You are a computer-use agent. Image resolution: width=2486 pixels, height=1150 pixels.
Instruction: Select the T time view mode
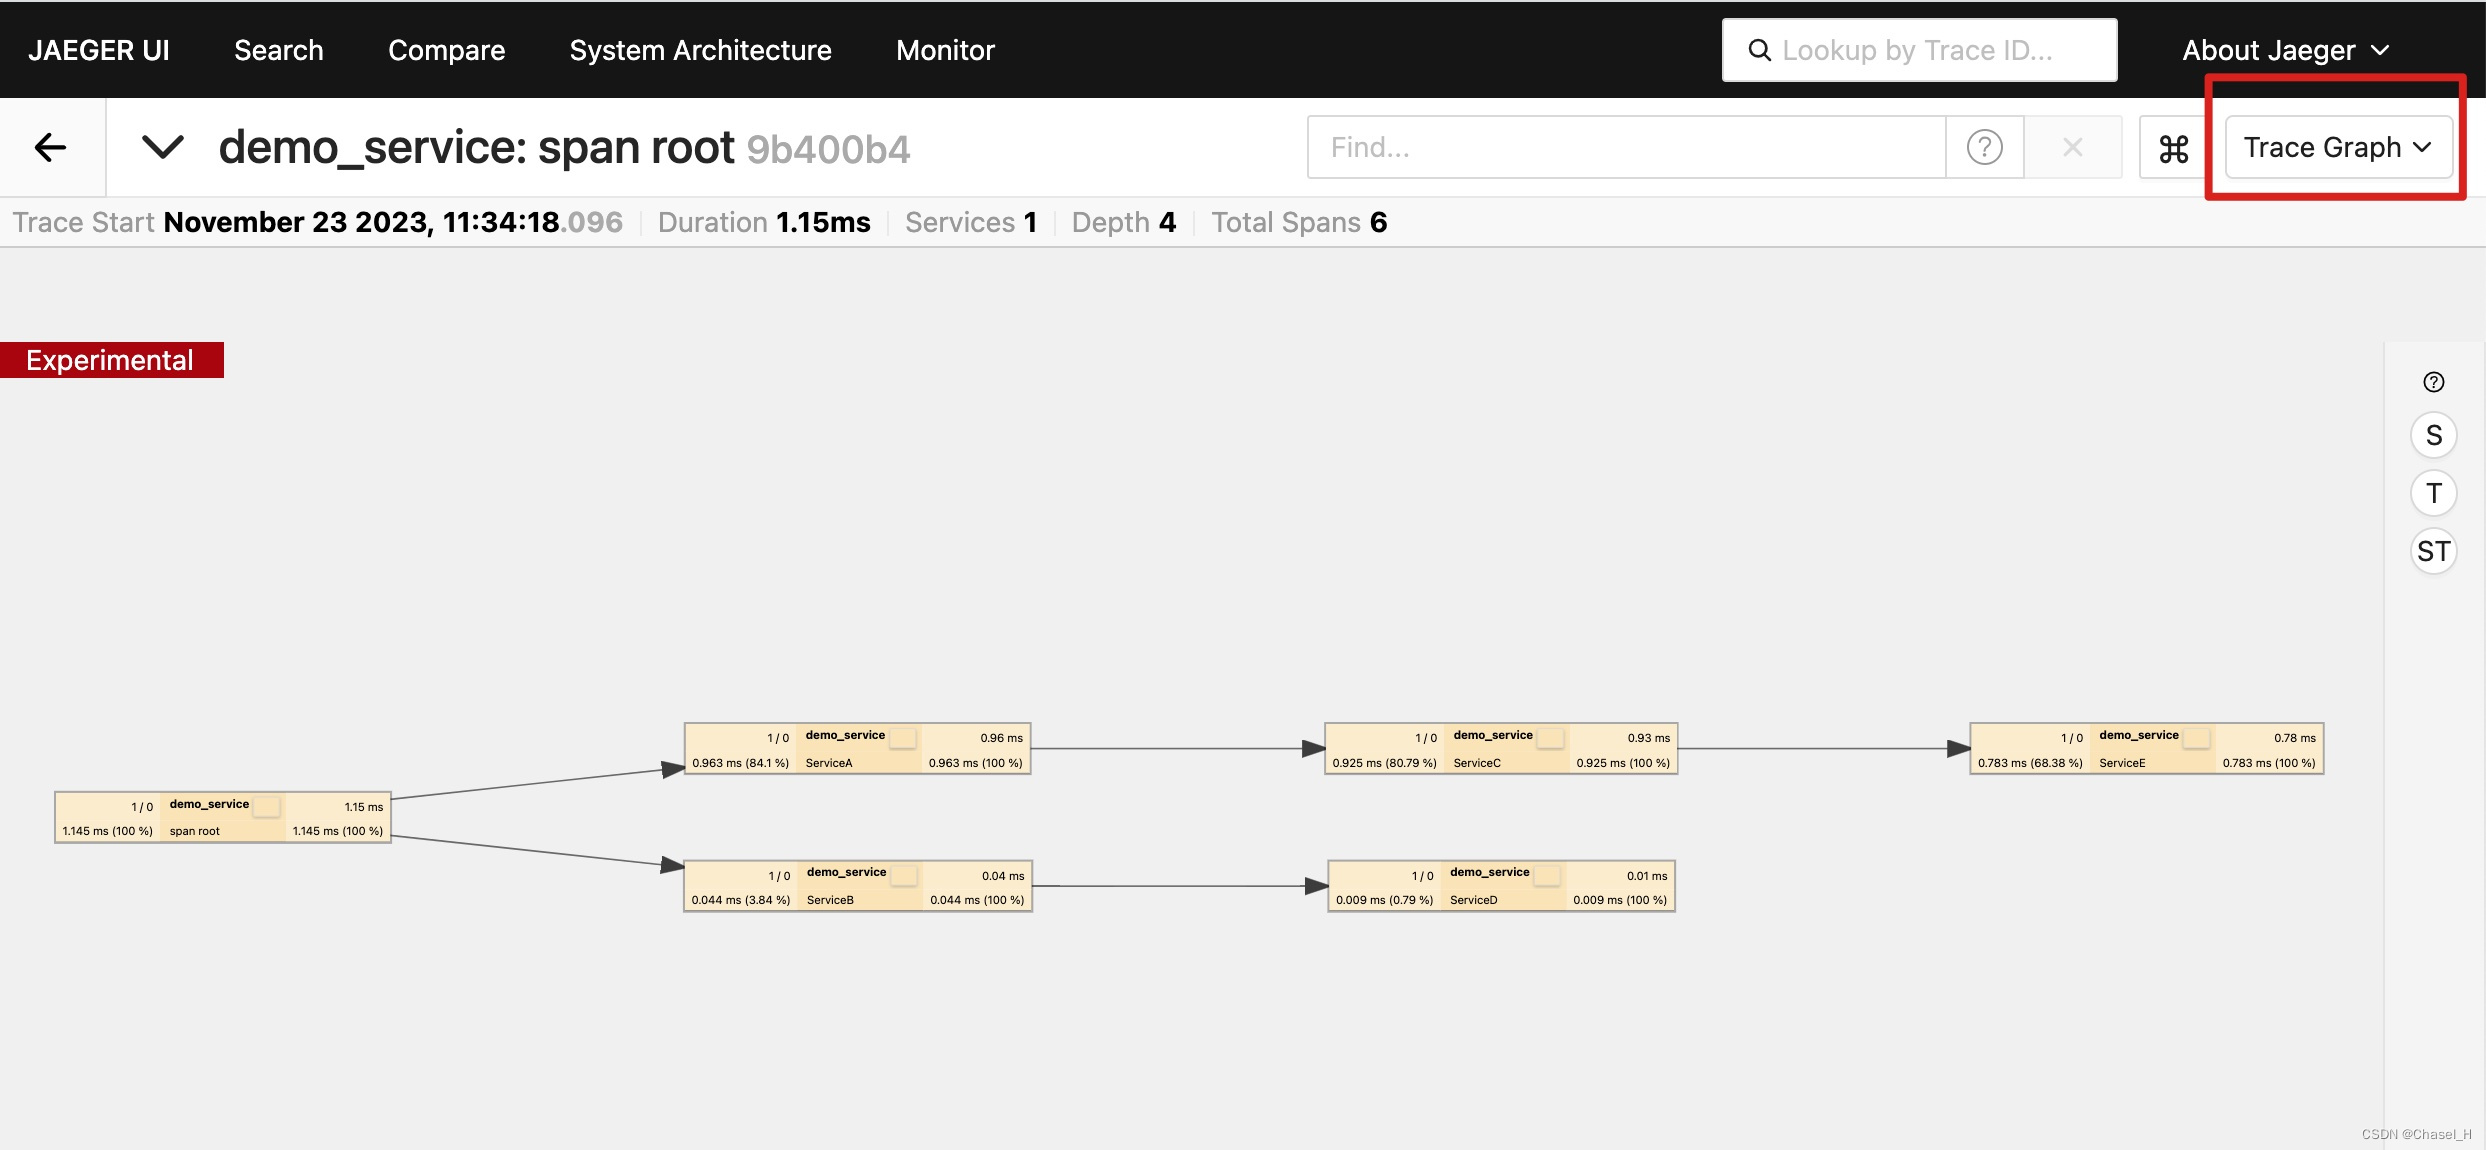2433,494
